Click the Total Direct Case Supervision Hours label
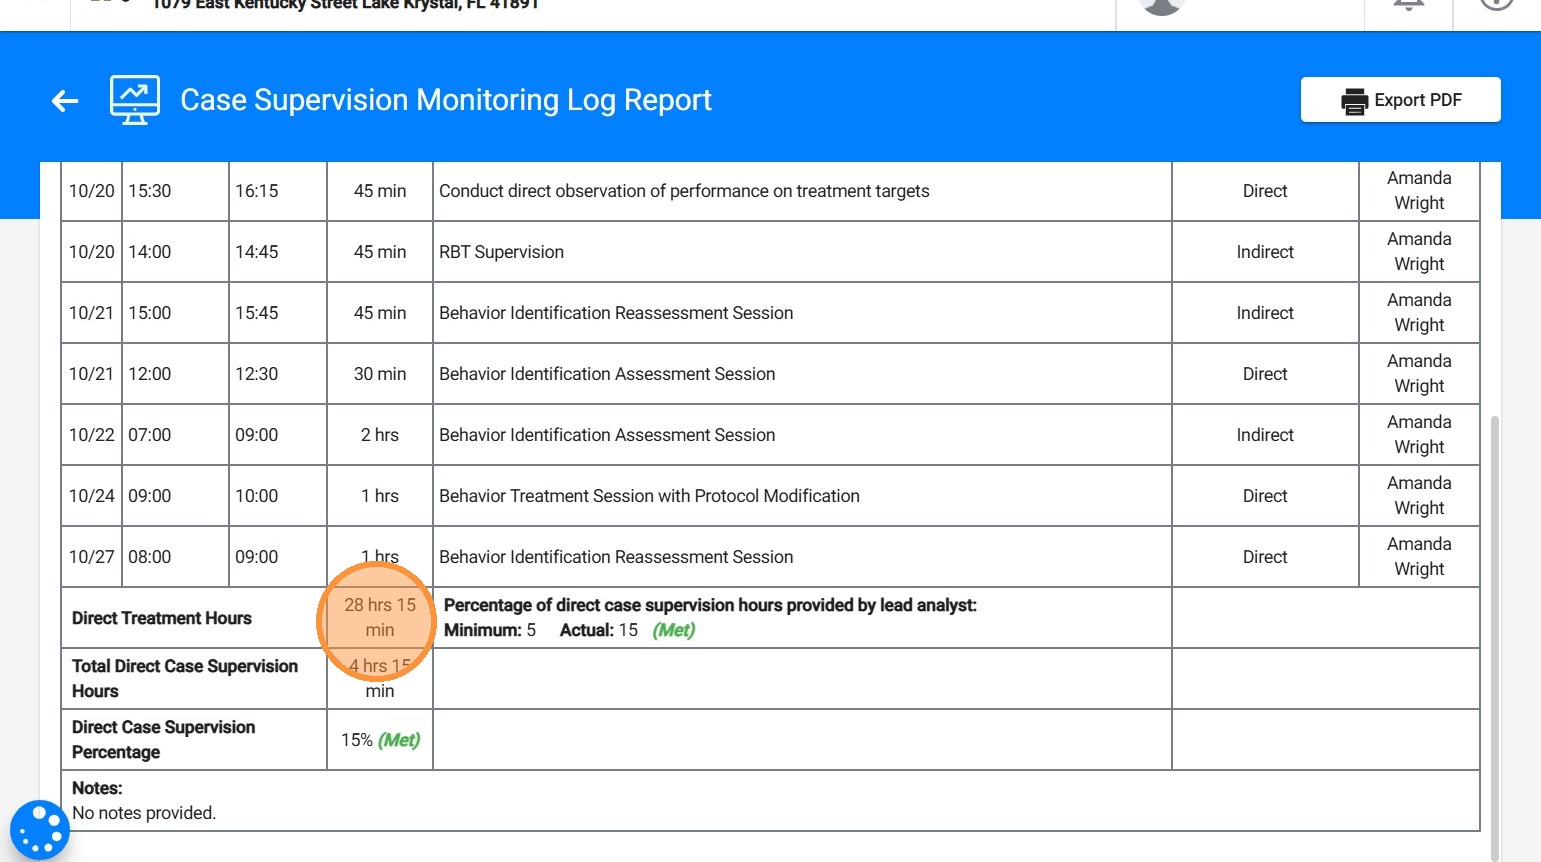The image size is (1541, 862). point(185,679)
